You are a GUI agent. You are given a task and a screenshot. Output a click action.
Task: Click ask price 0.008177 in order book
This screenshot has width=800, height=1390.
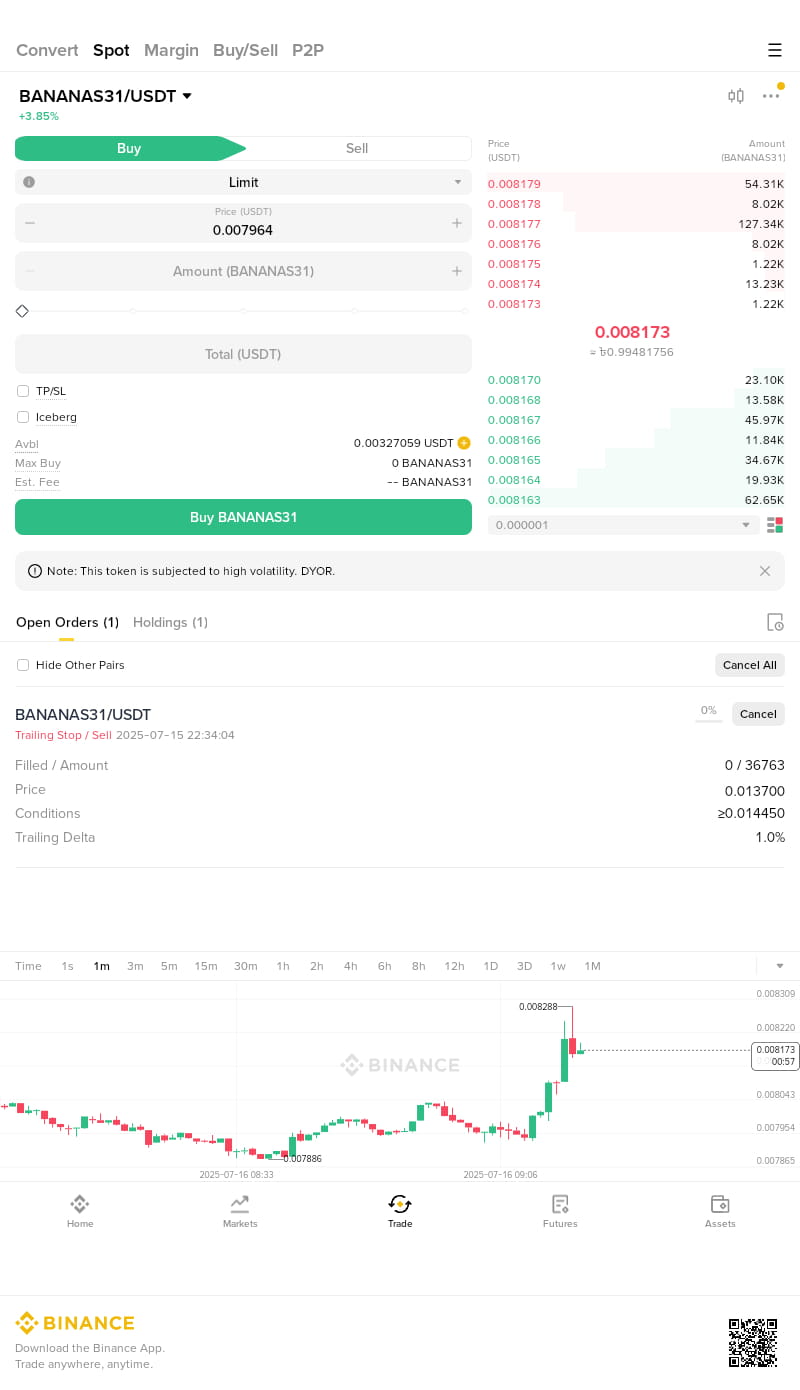(514, 224)
